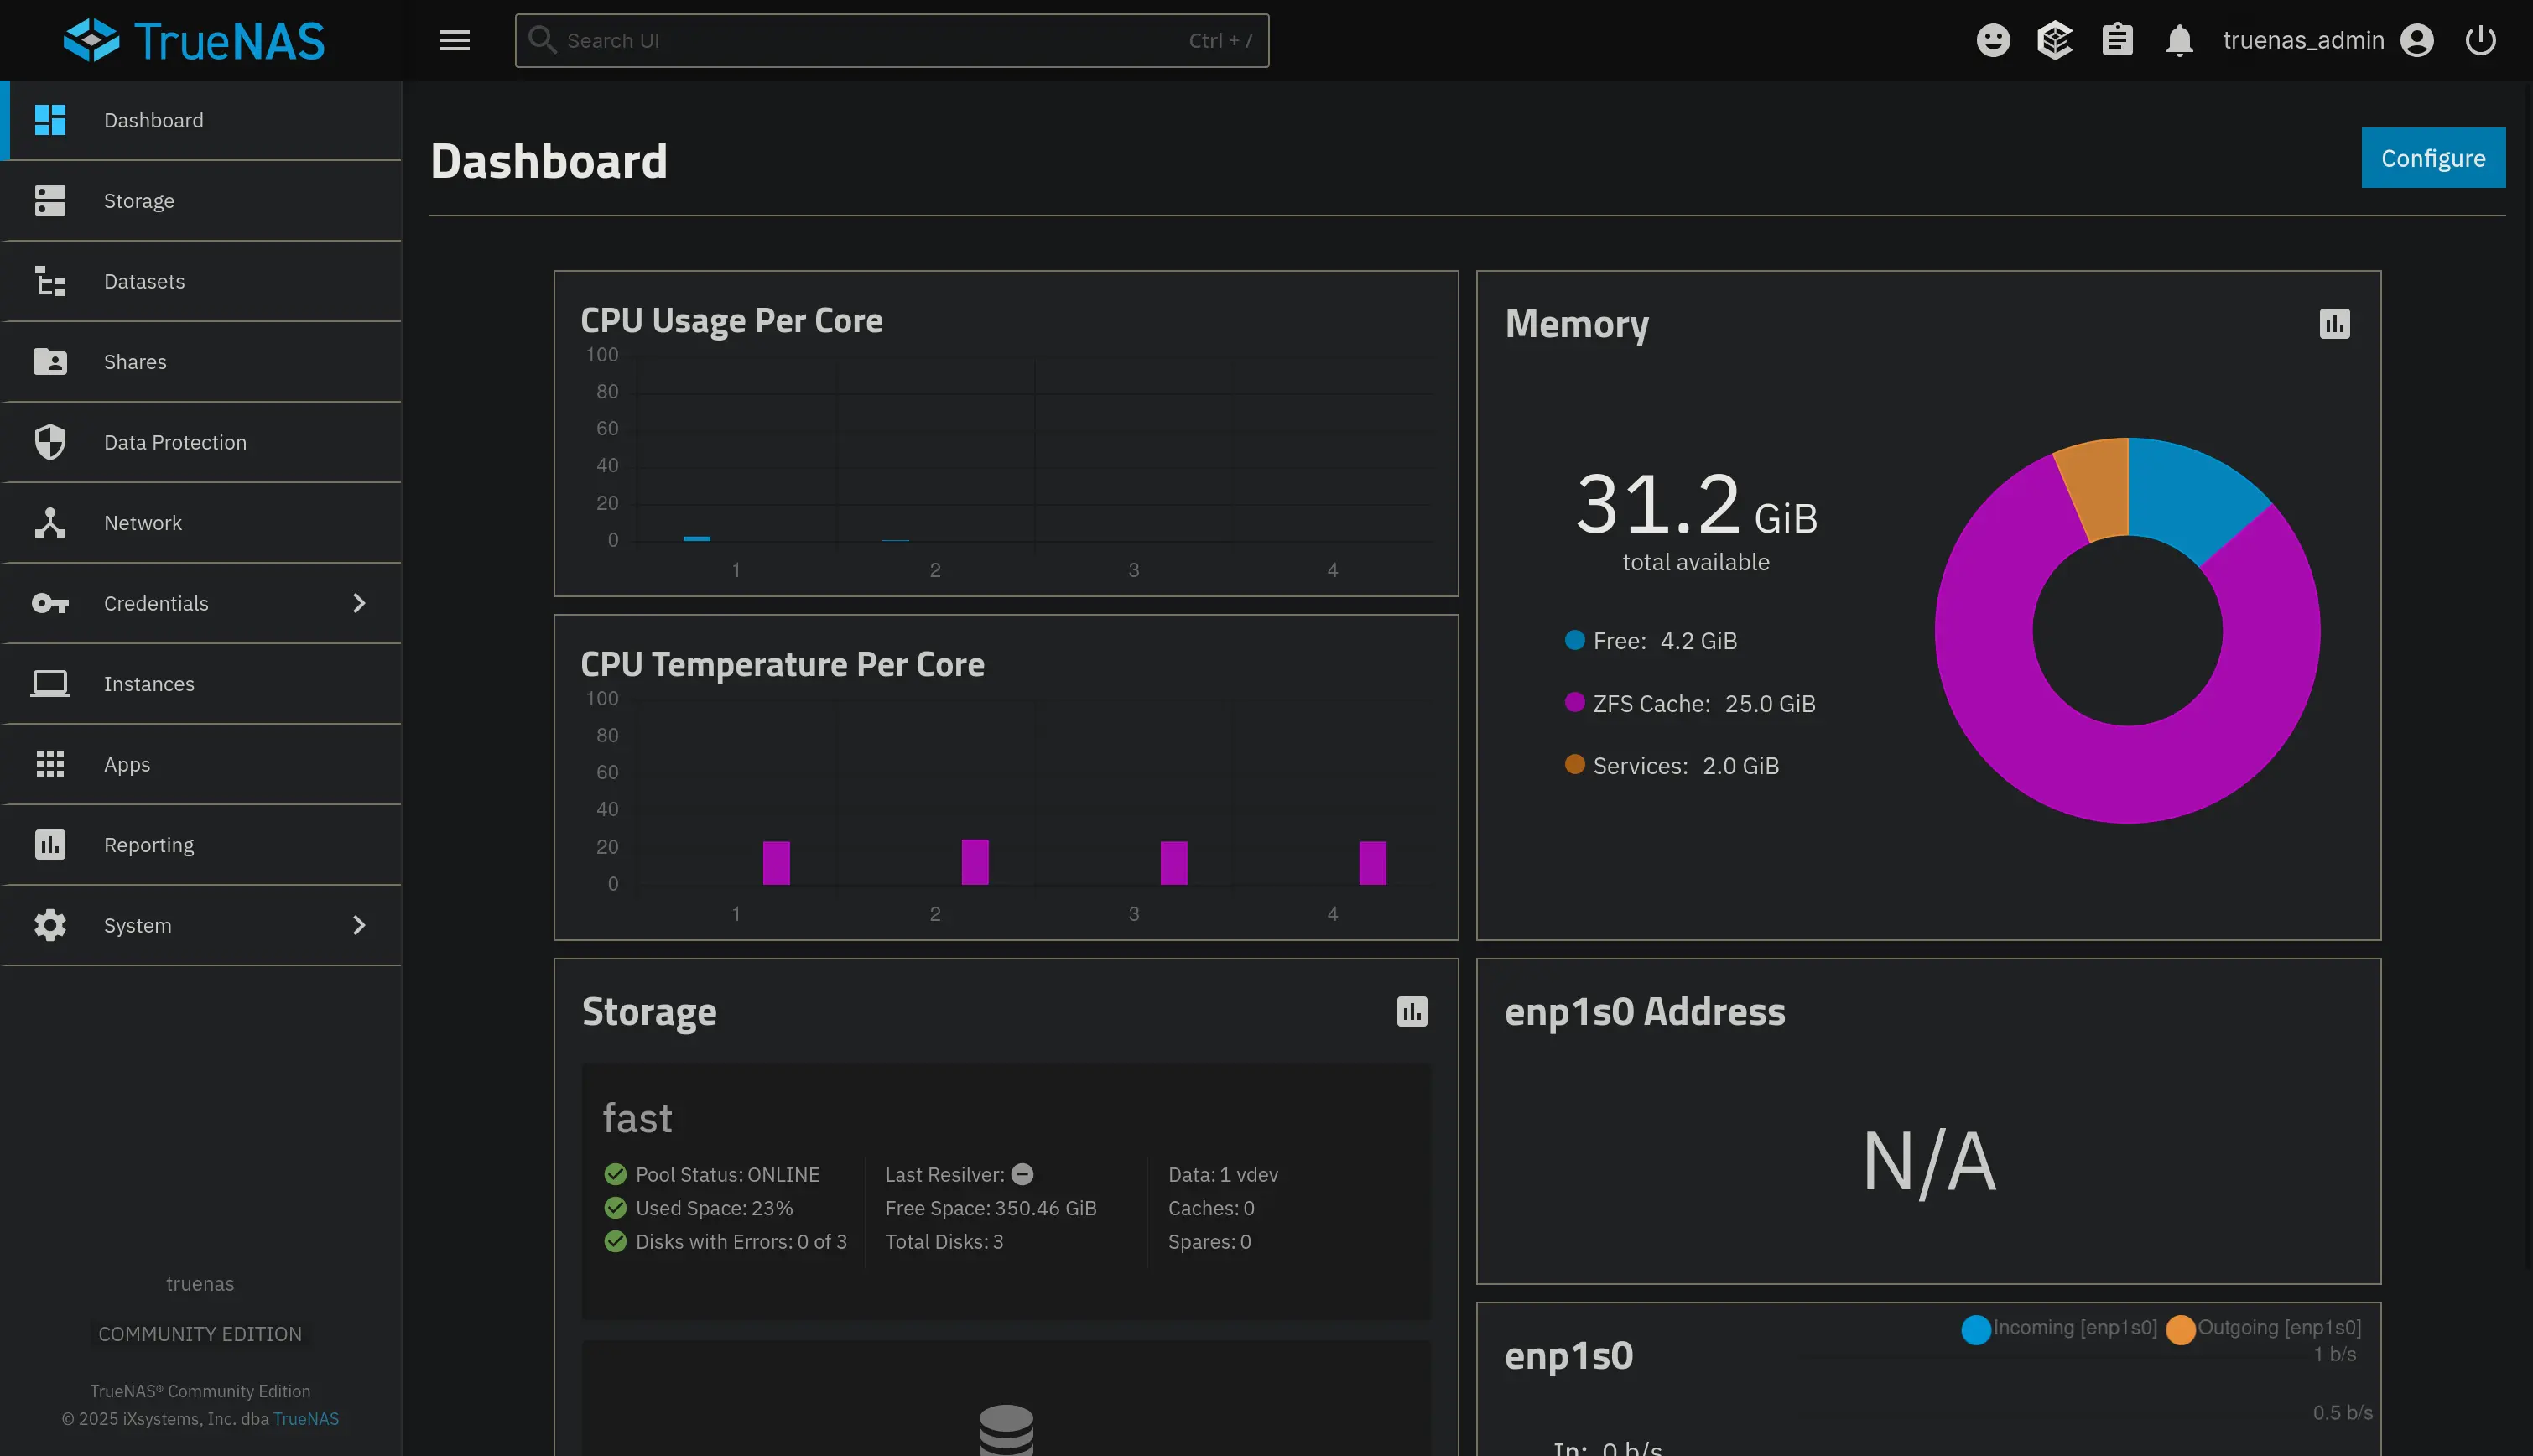
Task: Click the fast pool name
Action: click(x=637, y=1118)
